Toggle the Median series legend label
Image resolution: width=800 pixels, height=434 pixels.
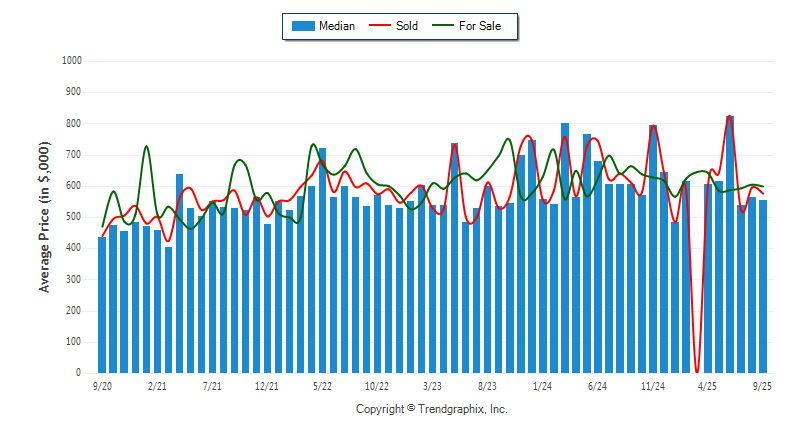click(337, 26)
